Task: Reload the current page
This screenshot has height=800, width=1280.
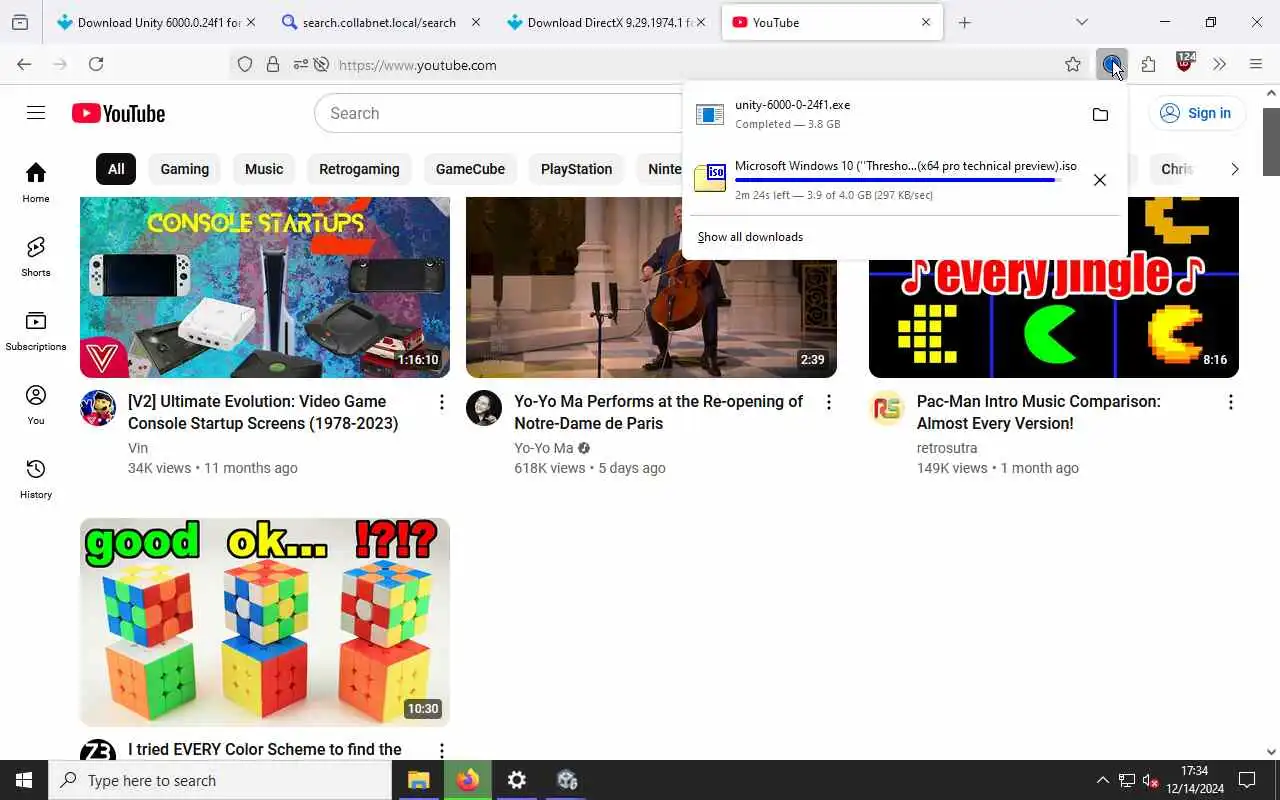Action: click(96, 64)
